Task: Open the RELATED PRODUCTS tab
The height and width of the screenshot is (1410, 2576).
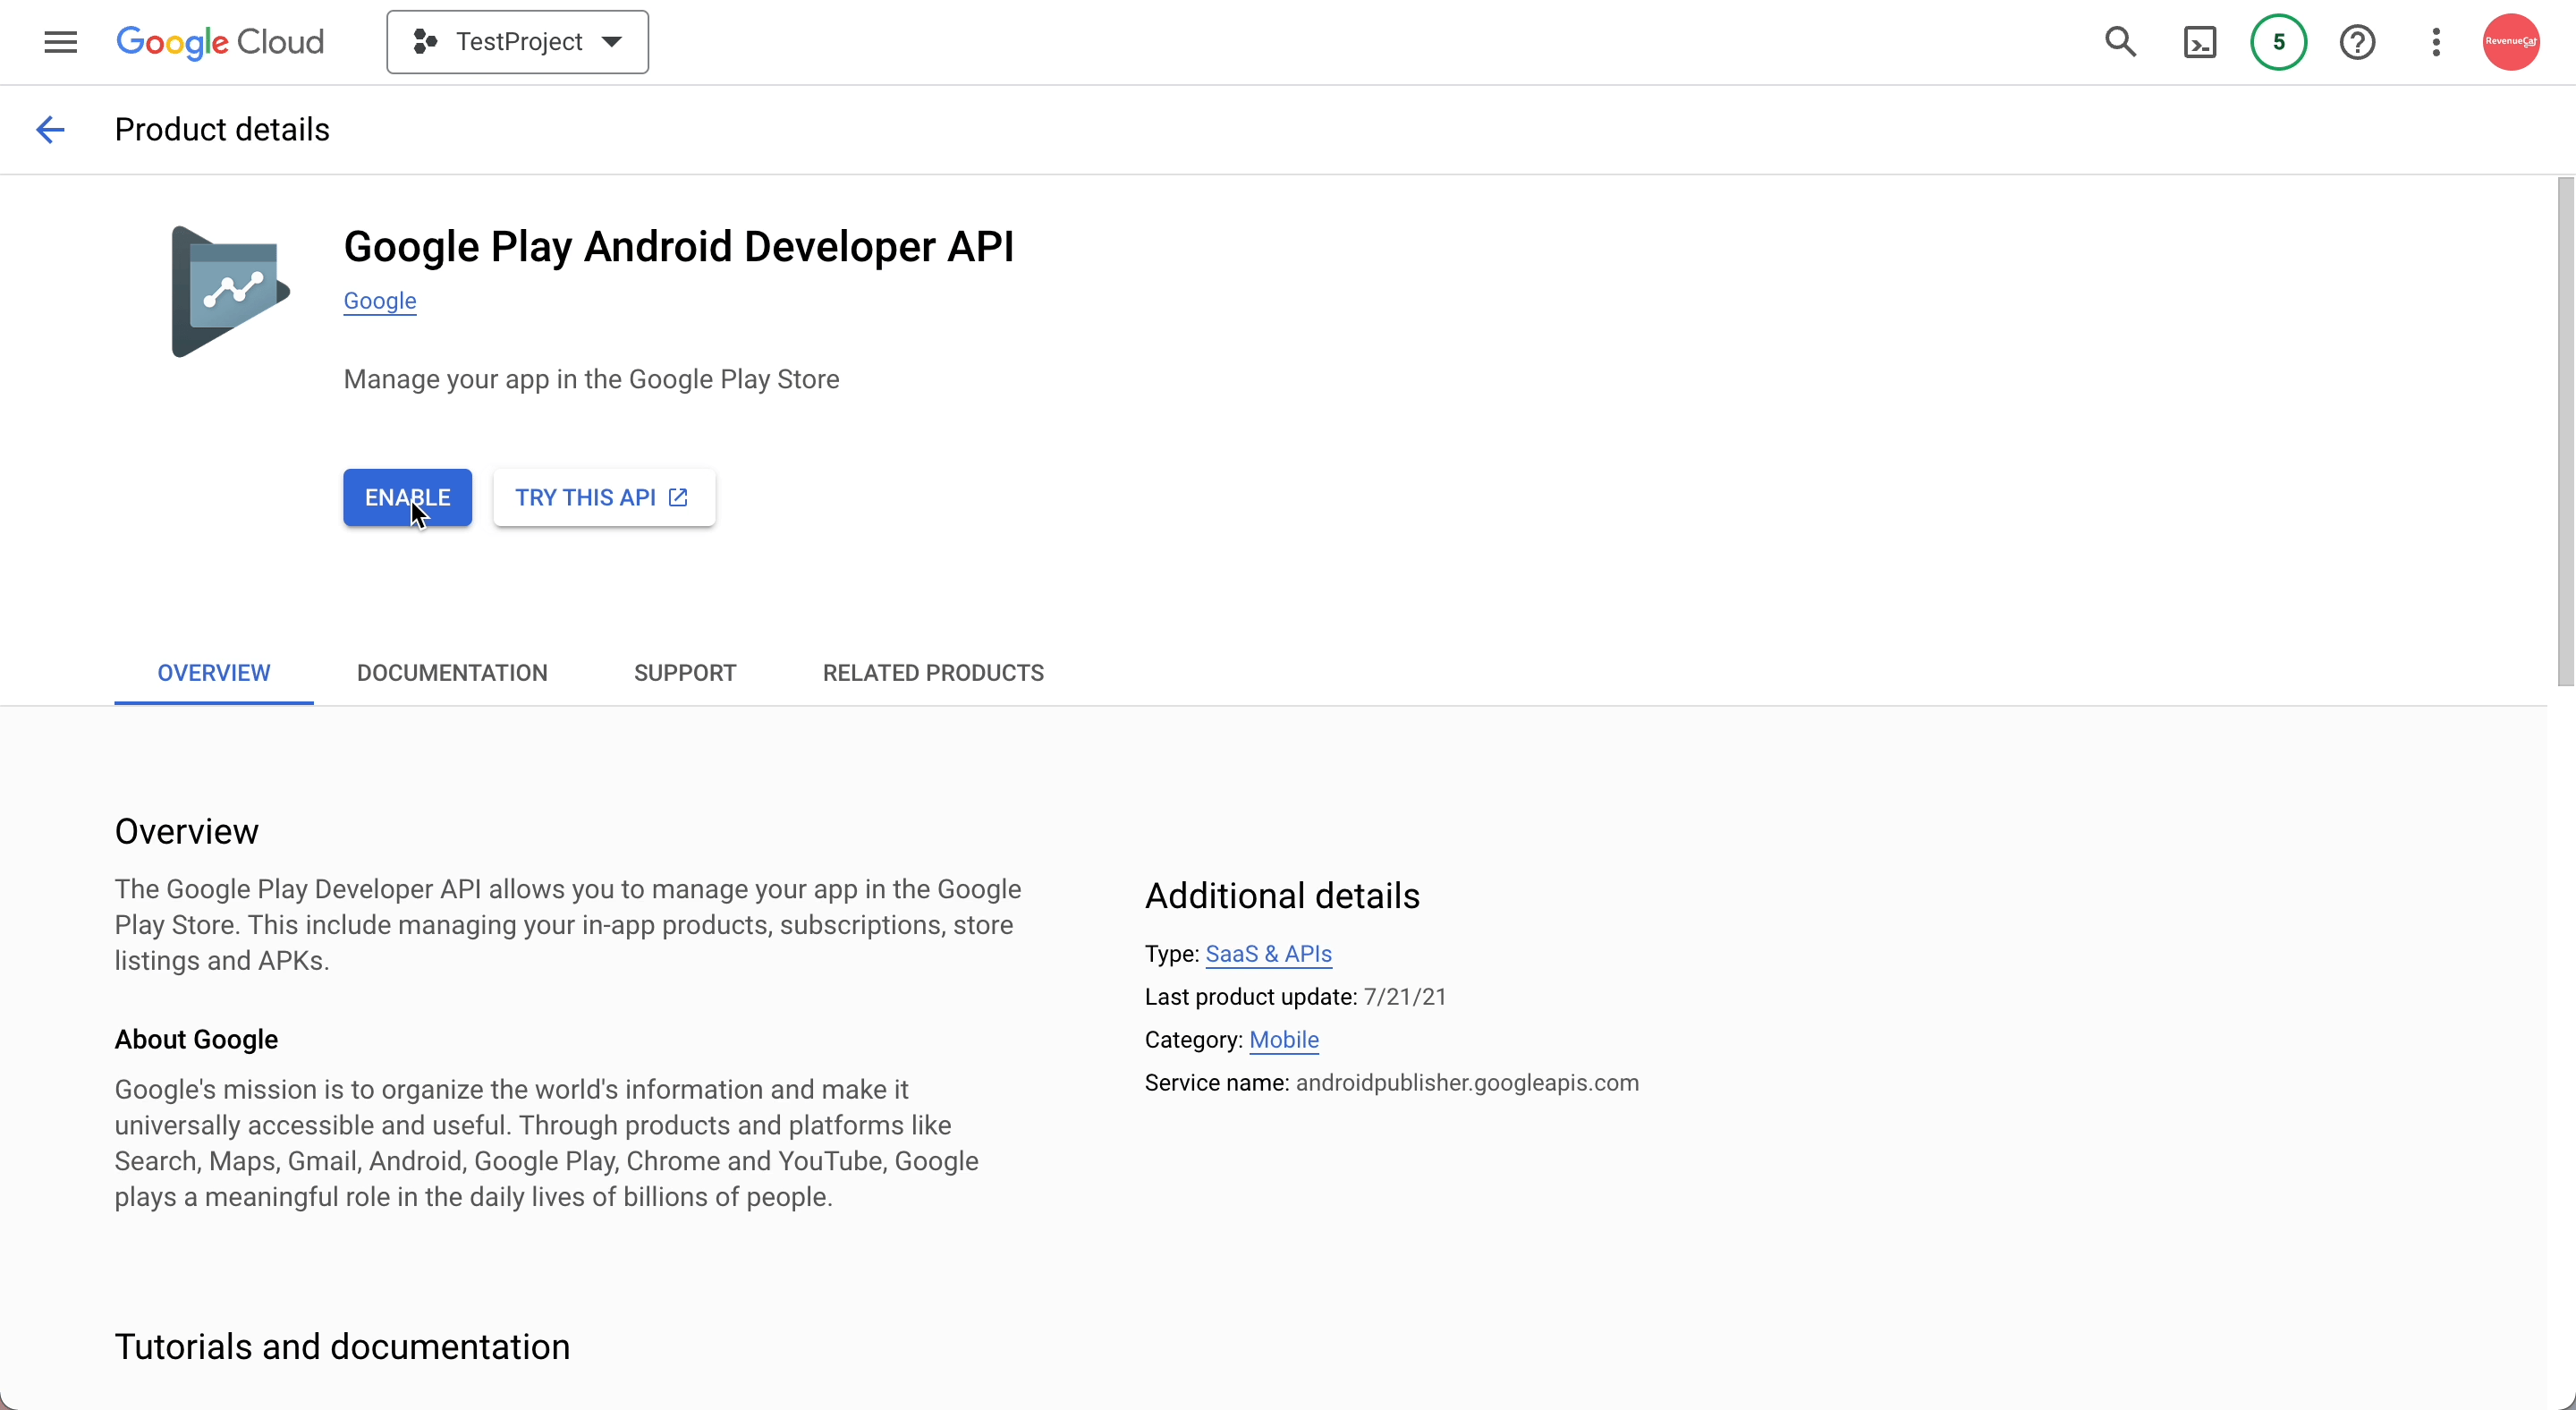Action: point(932,673)
